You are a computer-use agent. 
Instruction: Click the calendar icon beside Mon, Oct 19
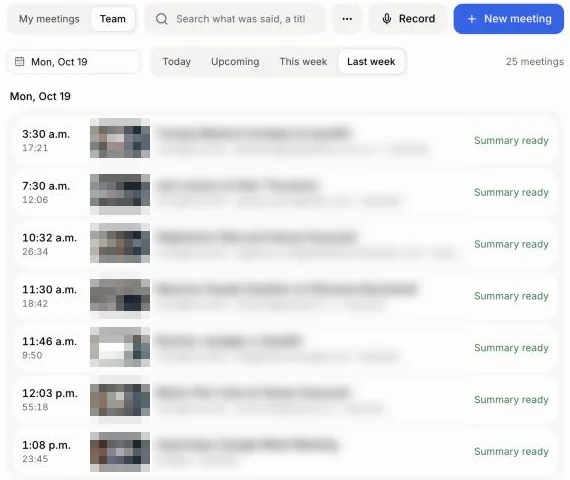tap(20, 61)
